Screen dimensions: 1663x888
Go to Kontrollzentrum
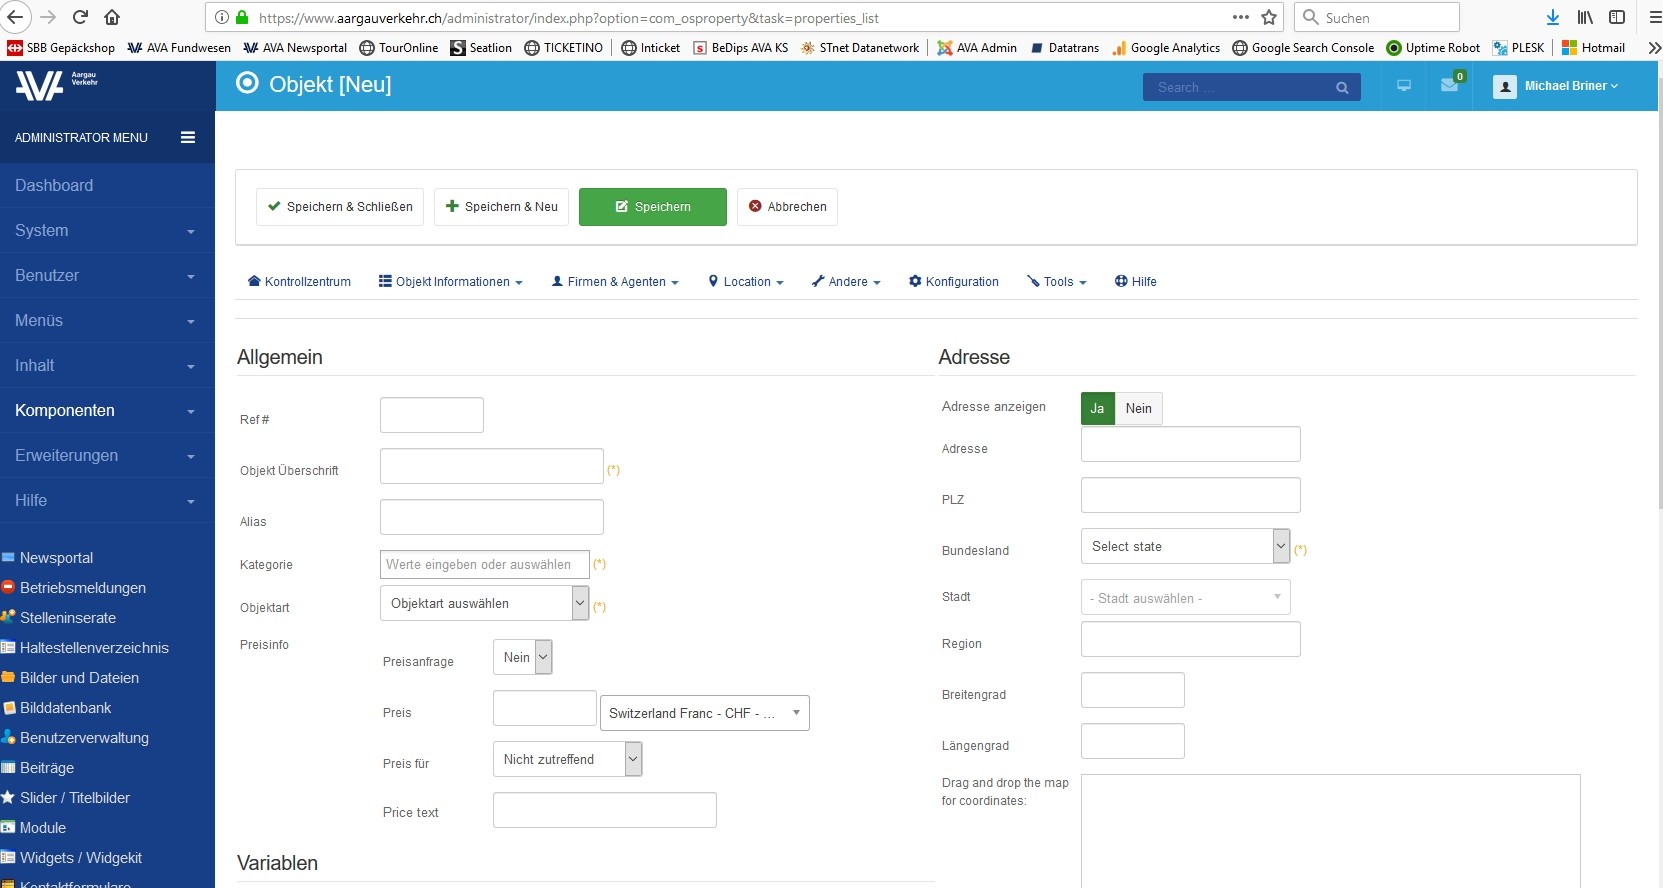[x=299, y=282]
